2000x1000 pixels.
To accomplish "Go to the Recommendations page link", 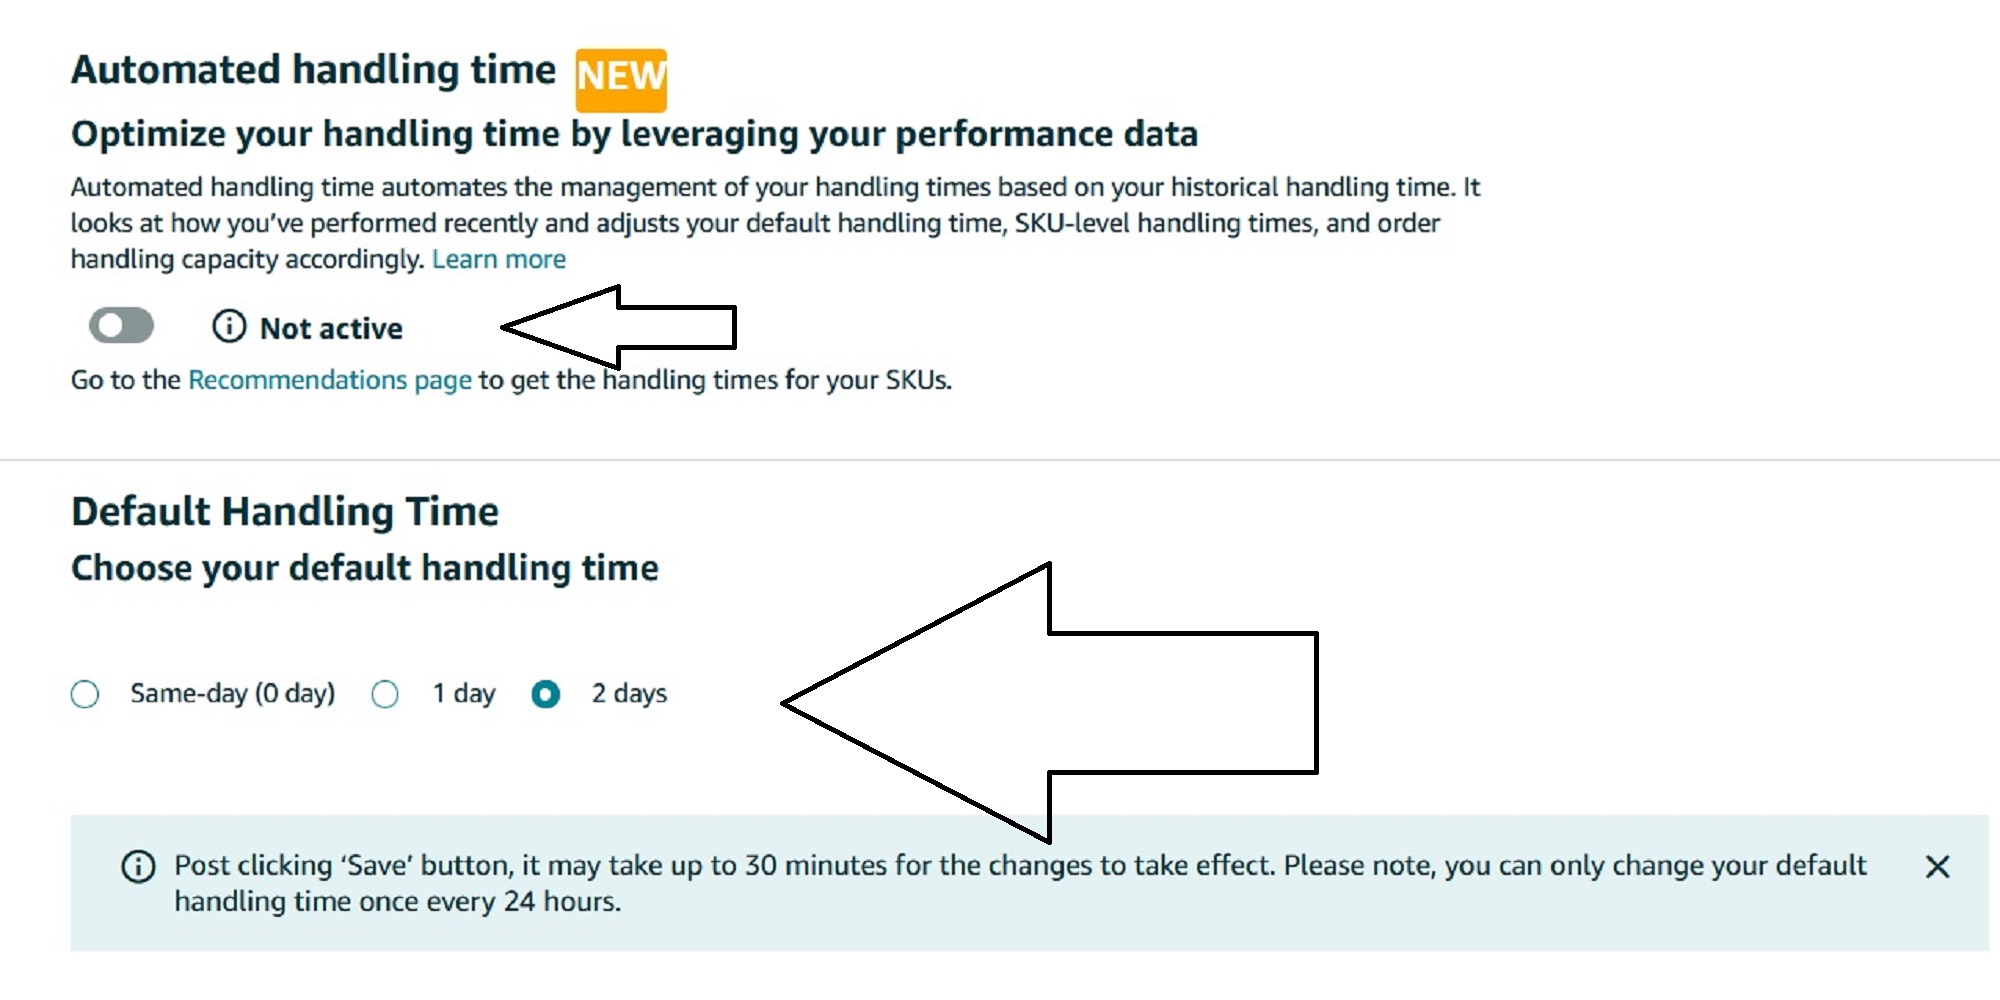I will [330, 380].
